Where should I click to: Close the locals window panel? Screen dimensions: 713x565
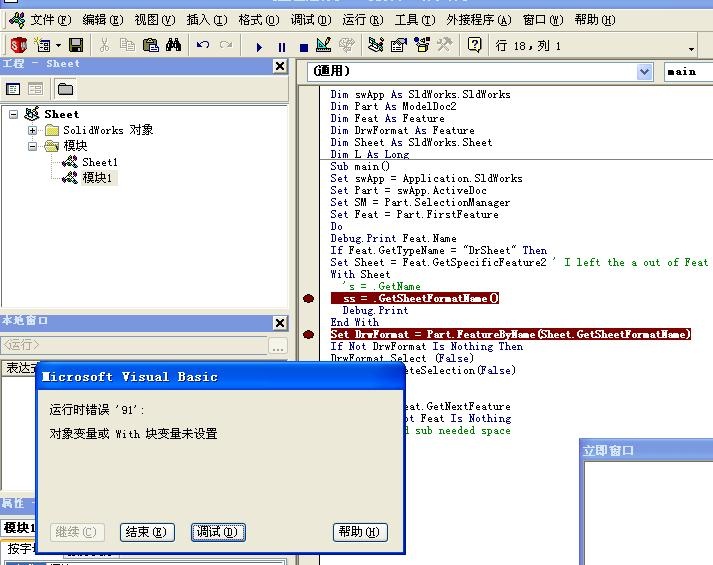click(280, 323)
